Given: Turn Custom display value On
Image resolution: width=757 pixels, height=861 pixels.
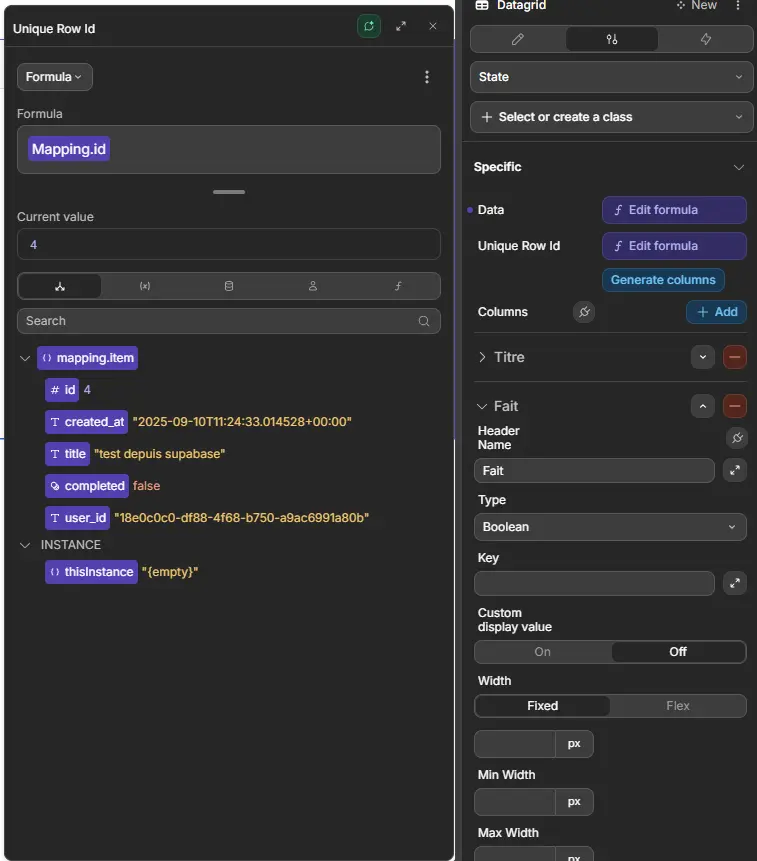Looking at the screenshot, I should pos(542,652).
